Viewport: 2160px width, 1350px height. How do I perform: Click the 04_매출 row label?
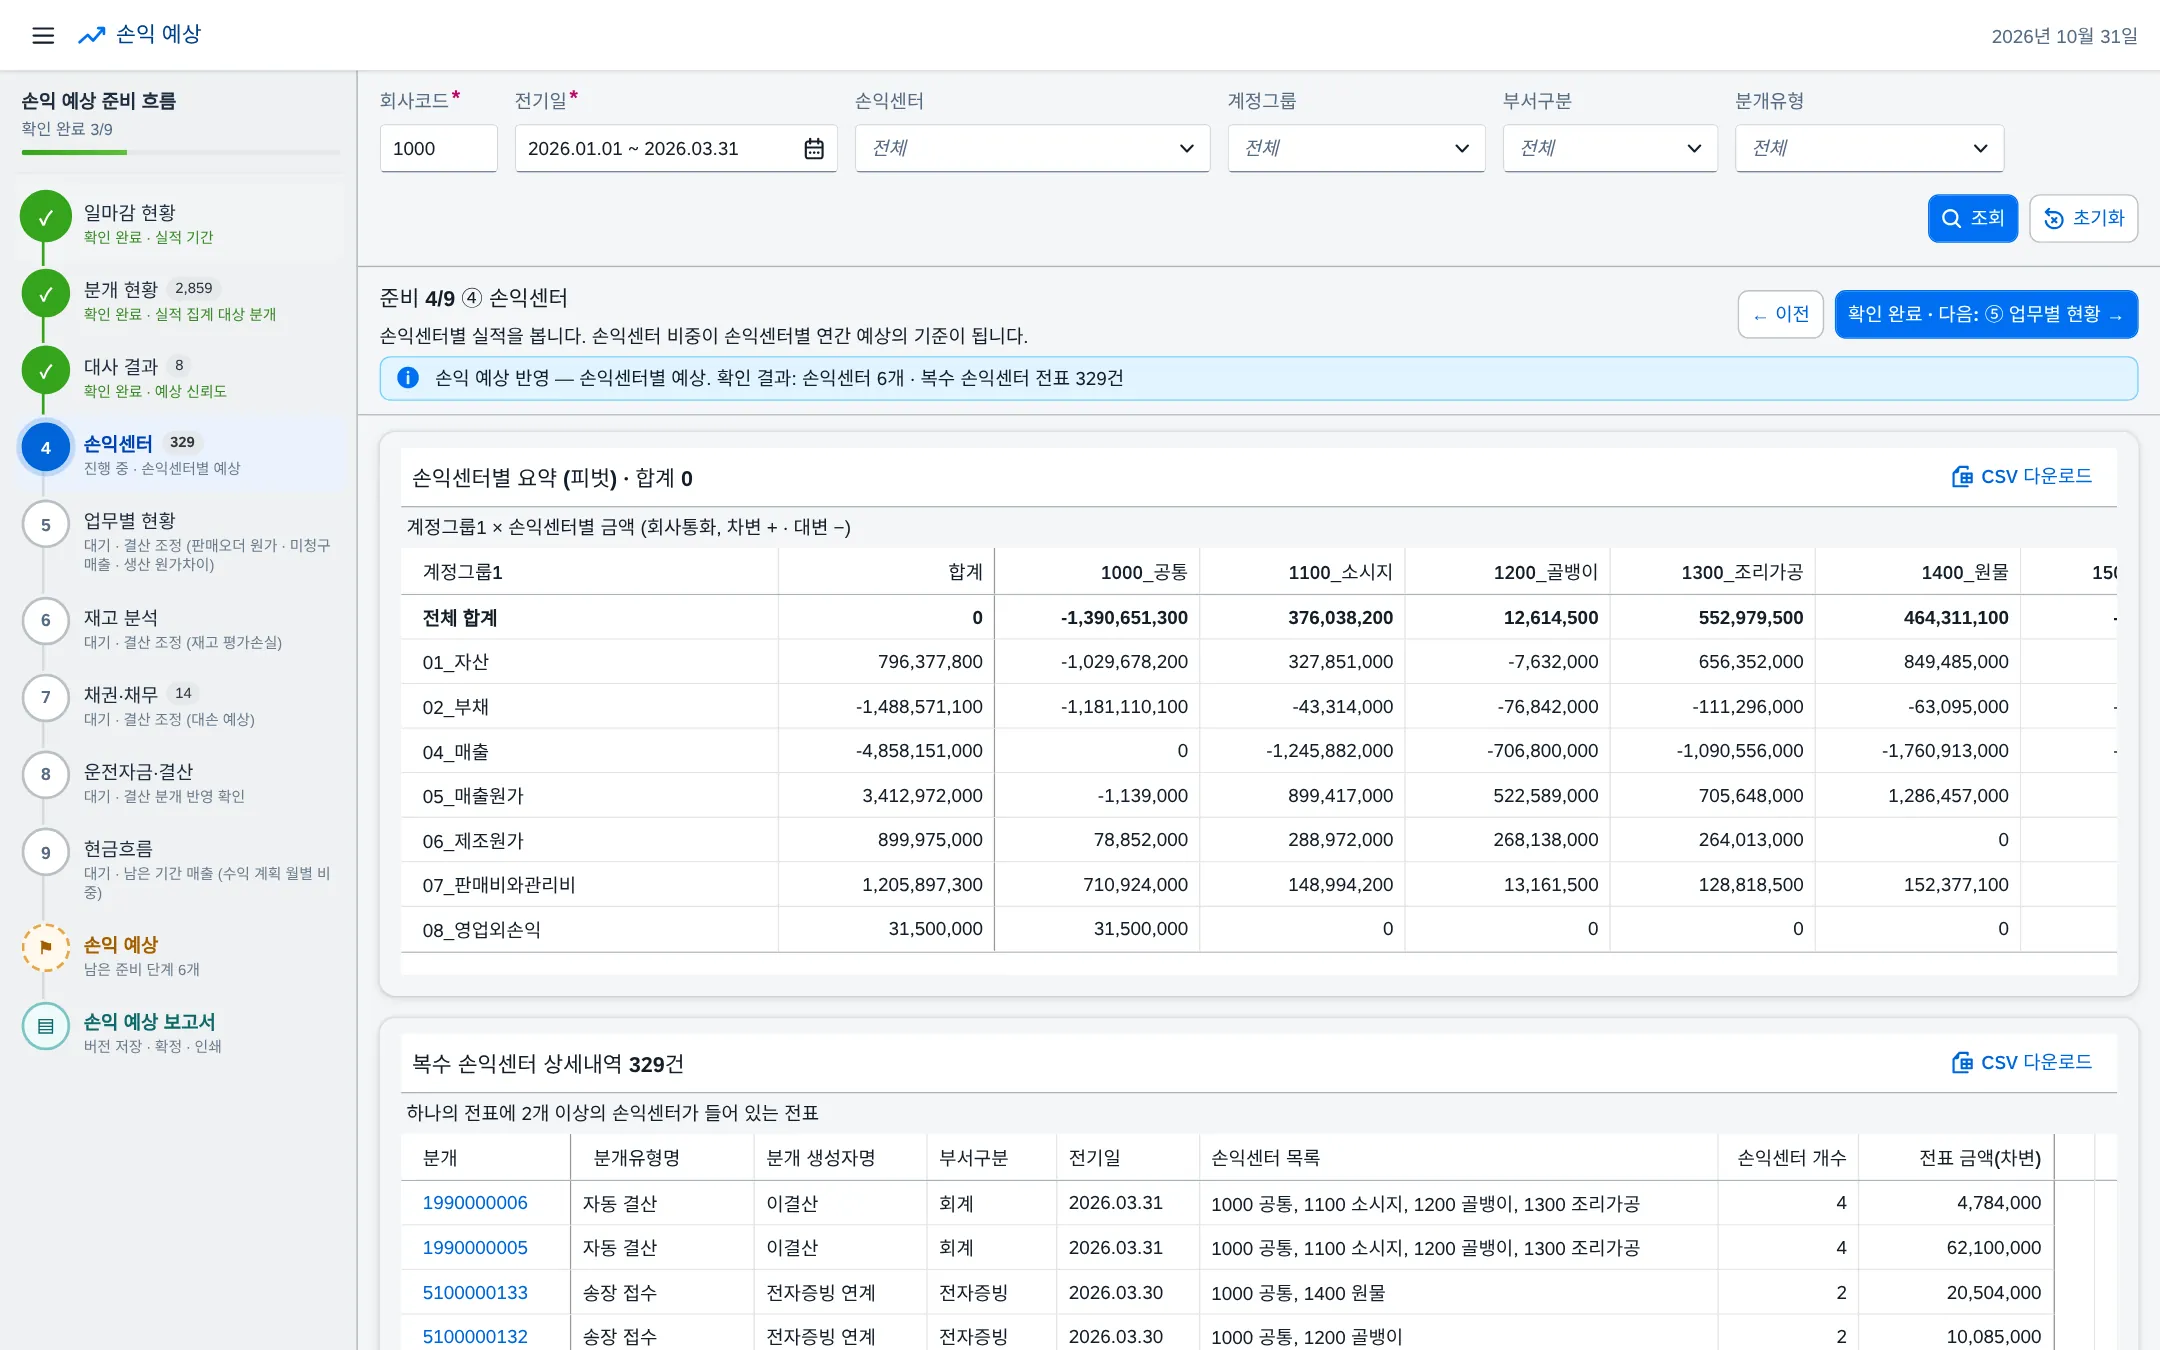pos(455,752)
